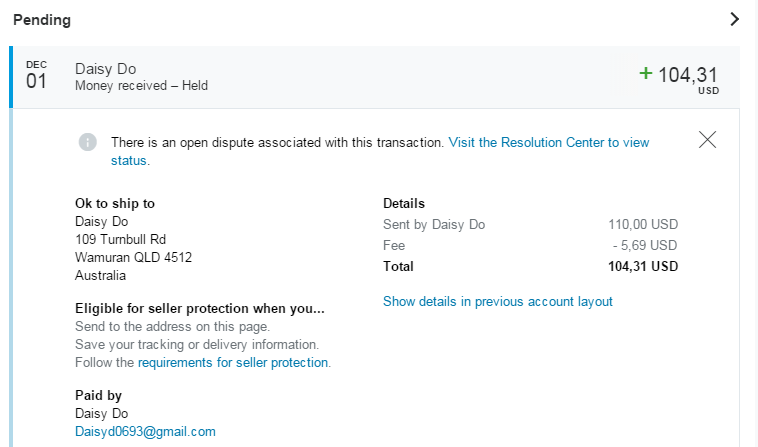Click the Money received – Held status
Image resolution: width=758 pixels, height=447 pixels.
coord(141,86)
